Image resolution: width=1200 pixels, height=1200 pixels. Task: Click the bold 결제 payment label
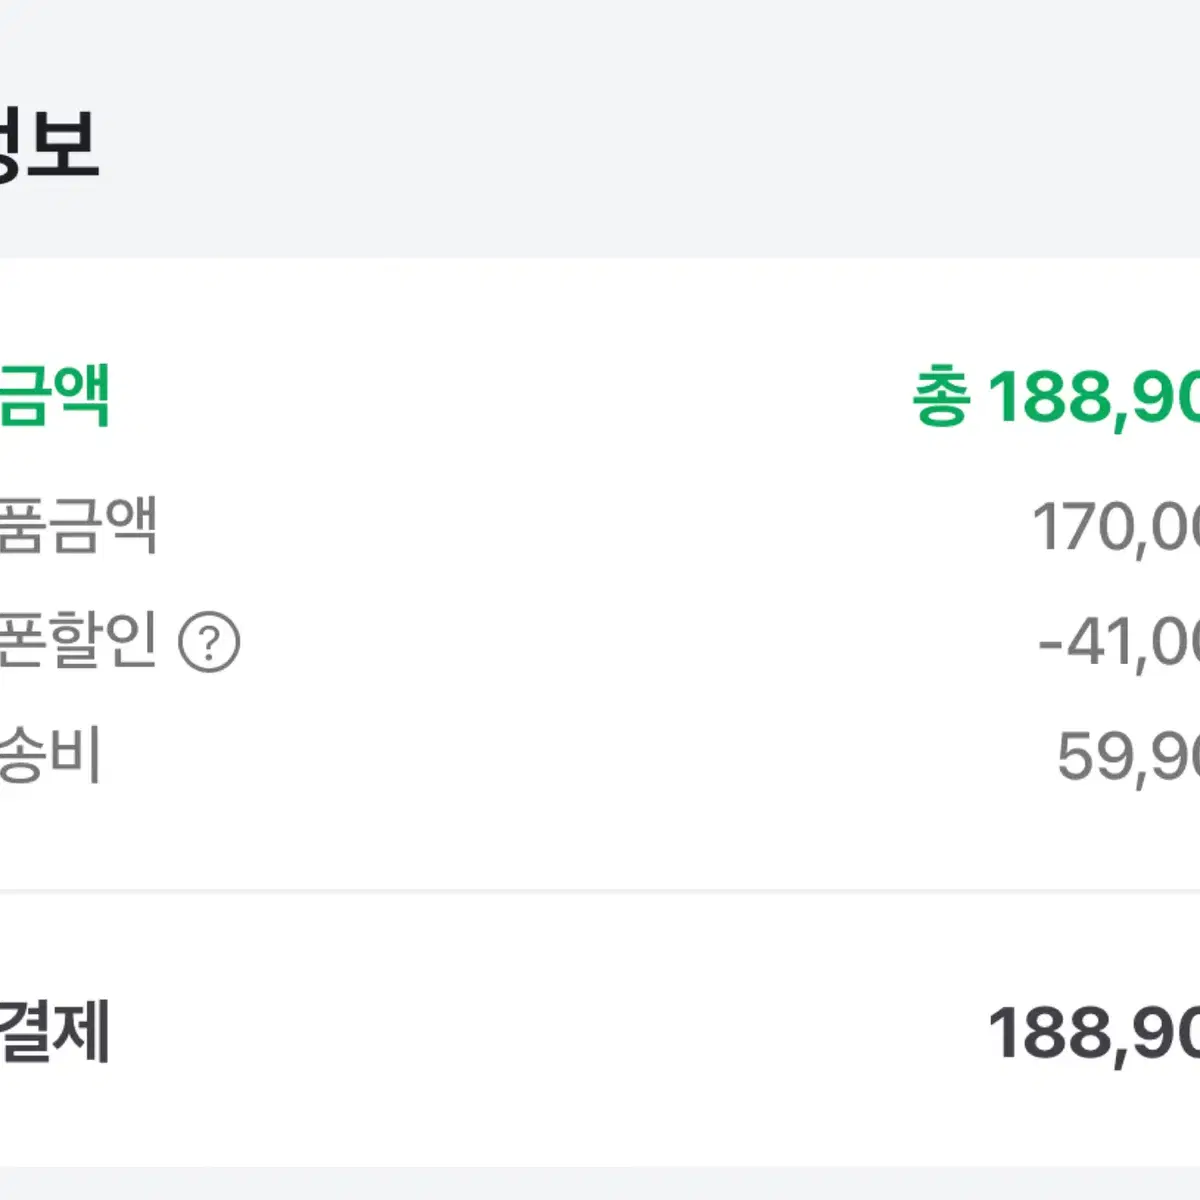[x=54, y=1031]
